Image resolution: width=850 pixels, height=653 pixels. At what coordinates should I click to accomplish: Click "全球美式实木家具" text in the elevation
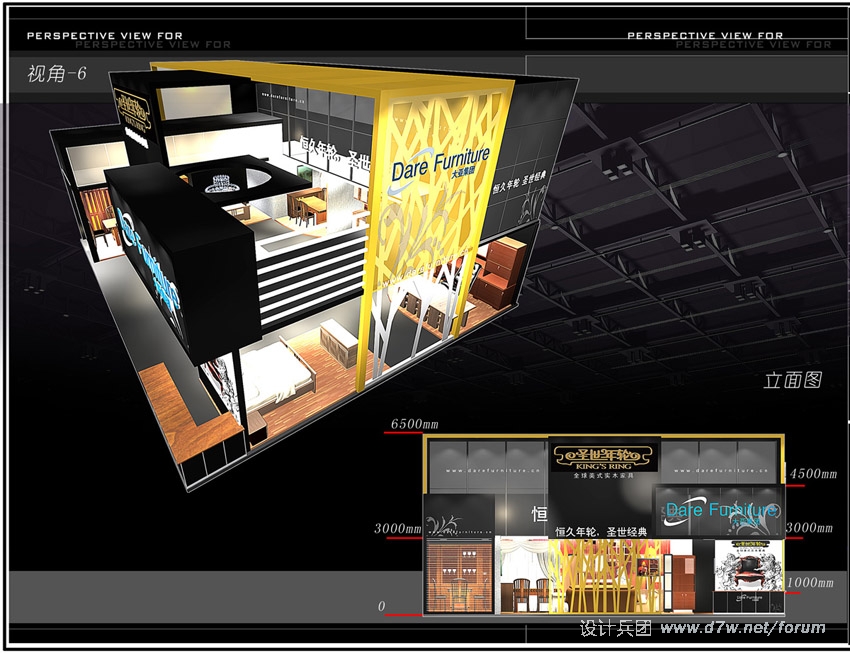click(603, 476)
